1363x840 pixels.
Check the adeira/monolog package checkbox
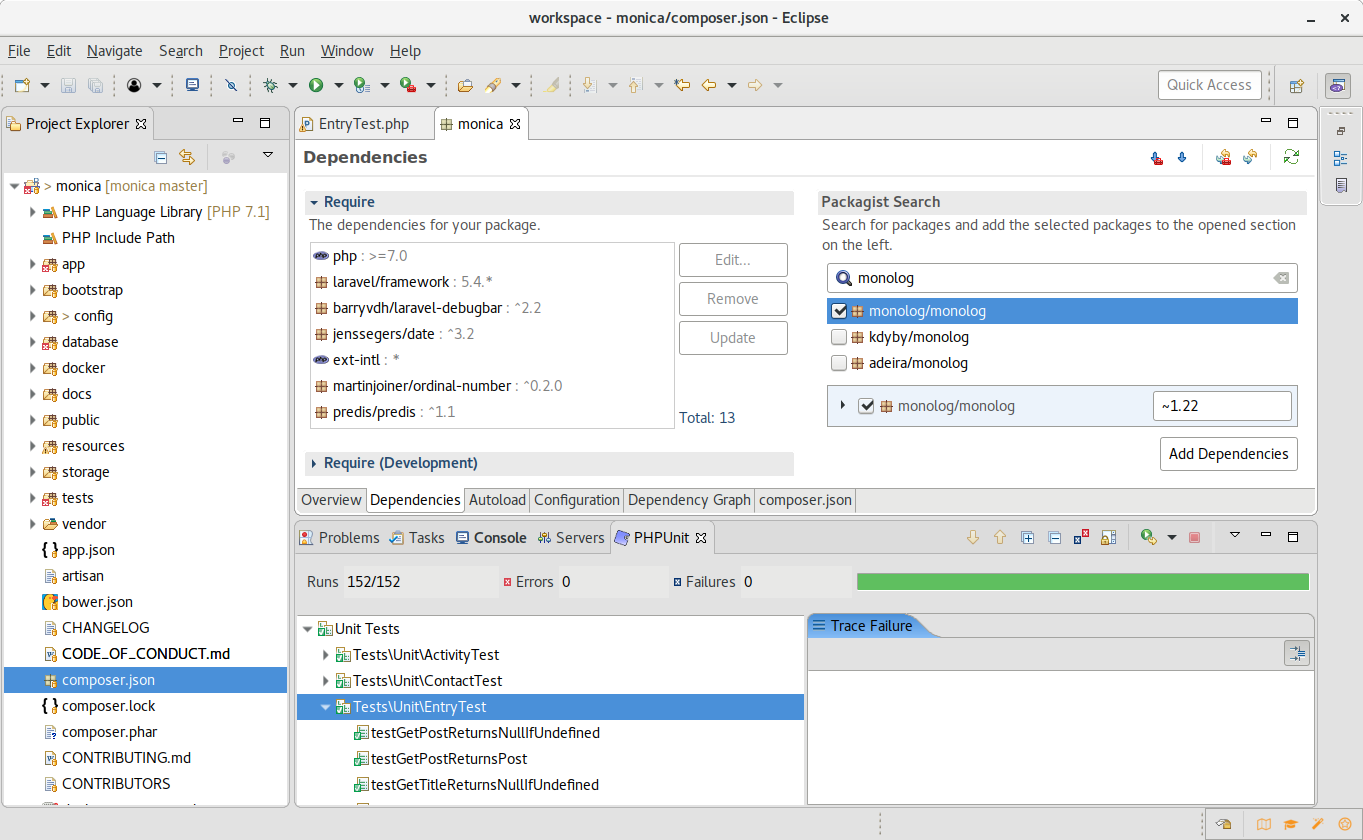click(840, 363)
